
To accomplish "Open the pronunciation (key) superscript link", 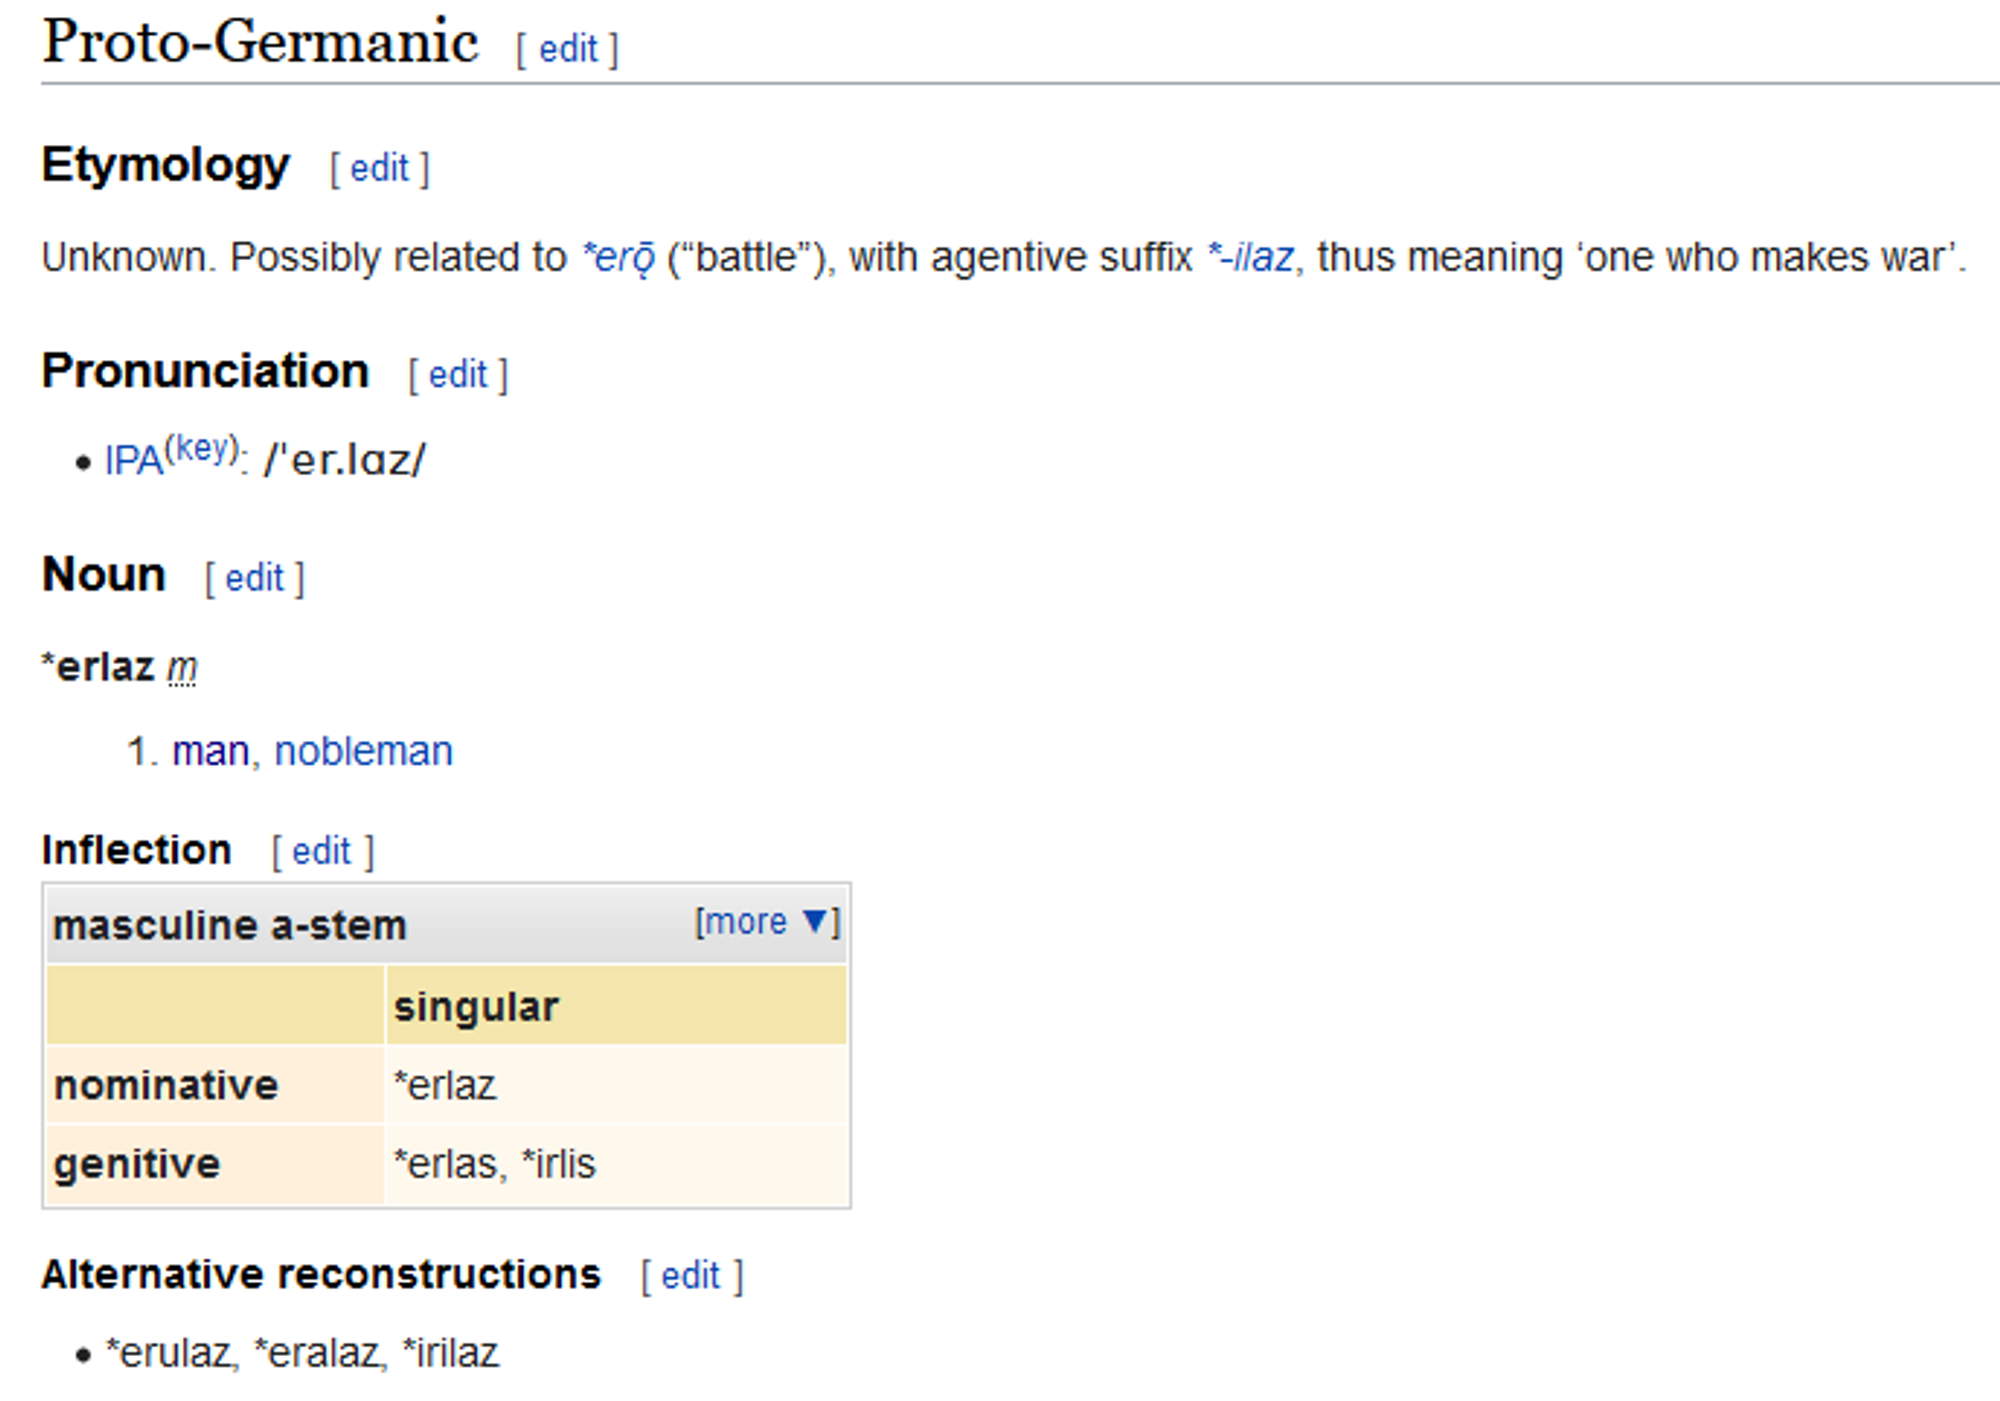I will click(203, 448).
